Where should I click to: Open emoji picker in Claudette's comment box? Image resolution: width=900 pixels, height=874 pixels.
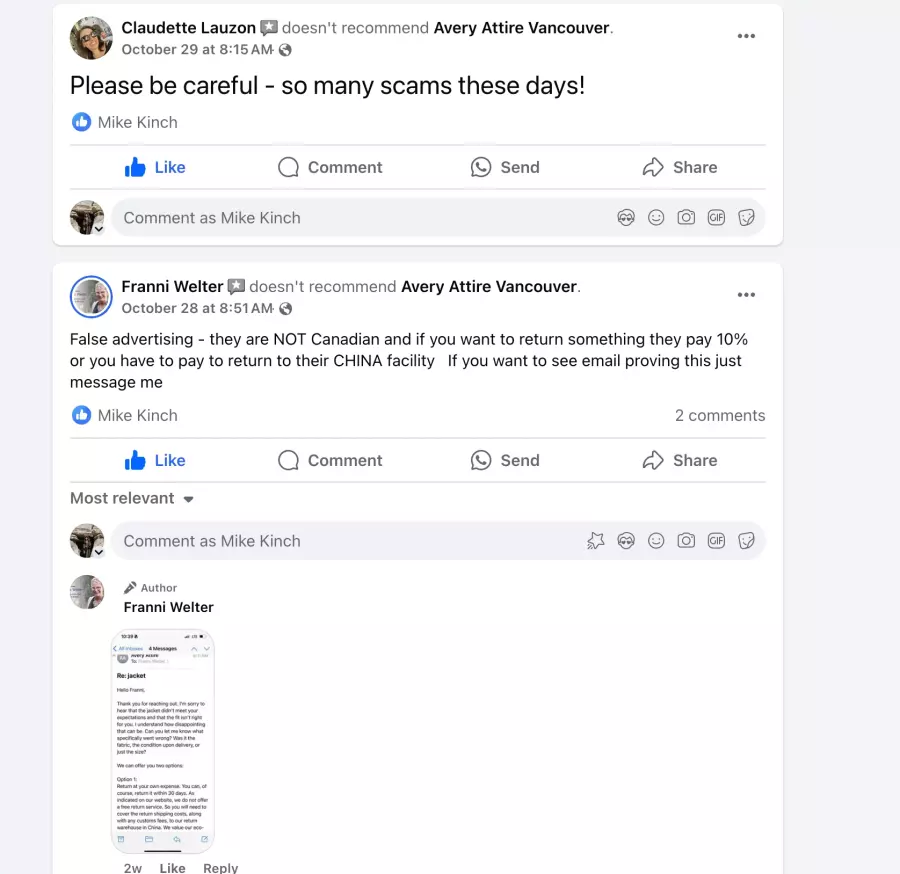[x=655, y=217]
